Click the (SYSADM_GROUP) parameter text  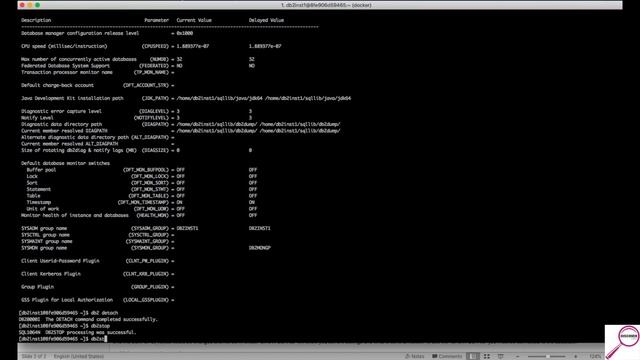150,228
